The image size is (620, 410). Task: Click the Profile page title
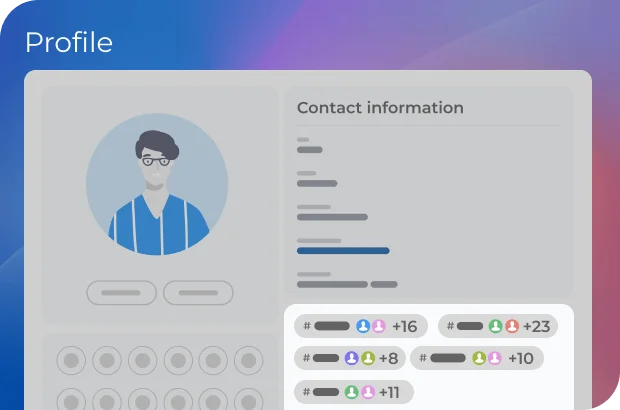point(68,43)
